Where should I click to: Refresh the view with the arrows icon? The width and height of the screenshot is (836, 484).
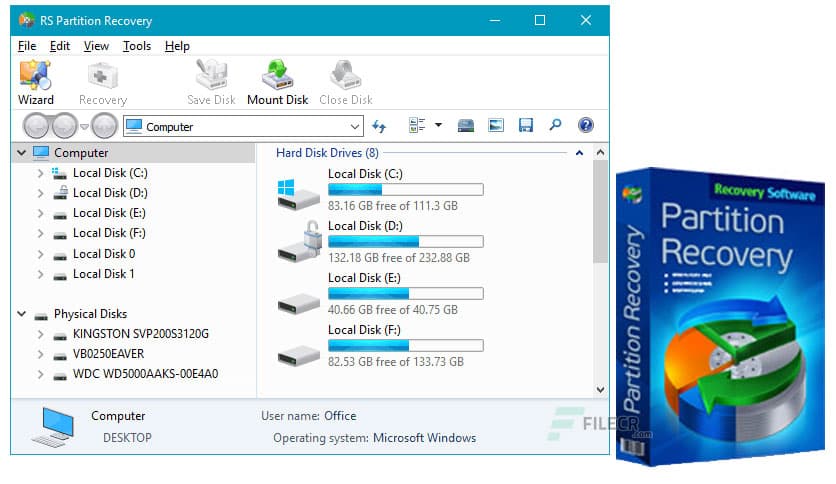tap(379, 126)
